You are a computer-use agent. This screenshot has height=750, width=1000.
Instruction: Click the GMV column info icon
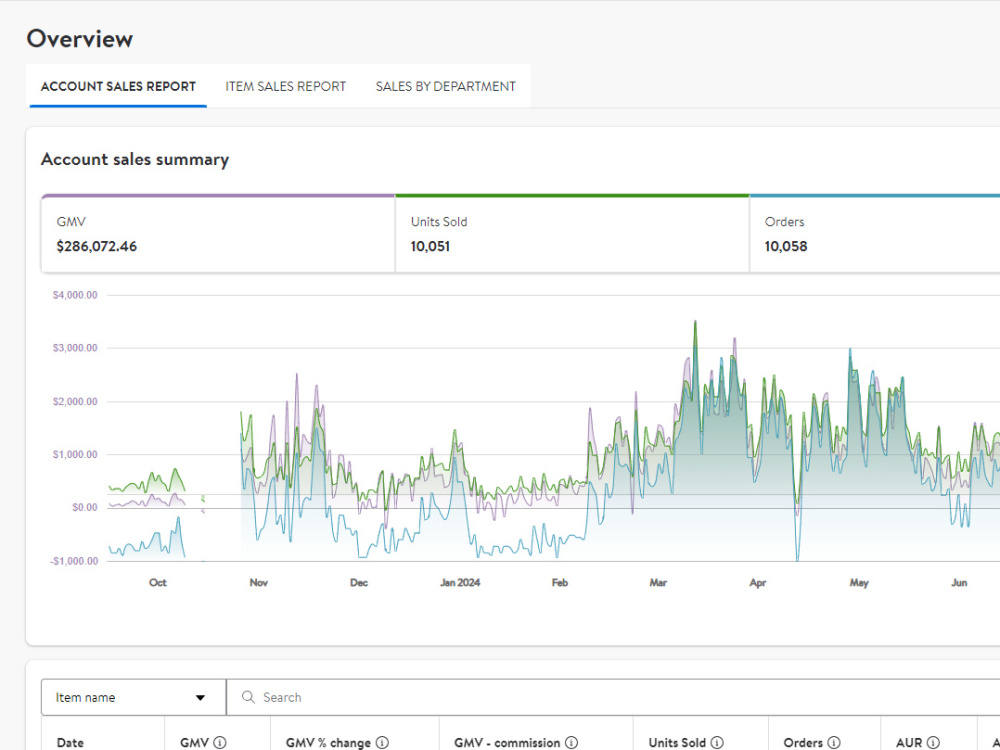coord(220,742)
